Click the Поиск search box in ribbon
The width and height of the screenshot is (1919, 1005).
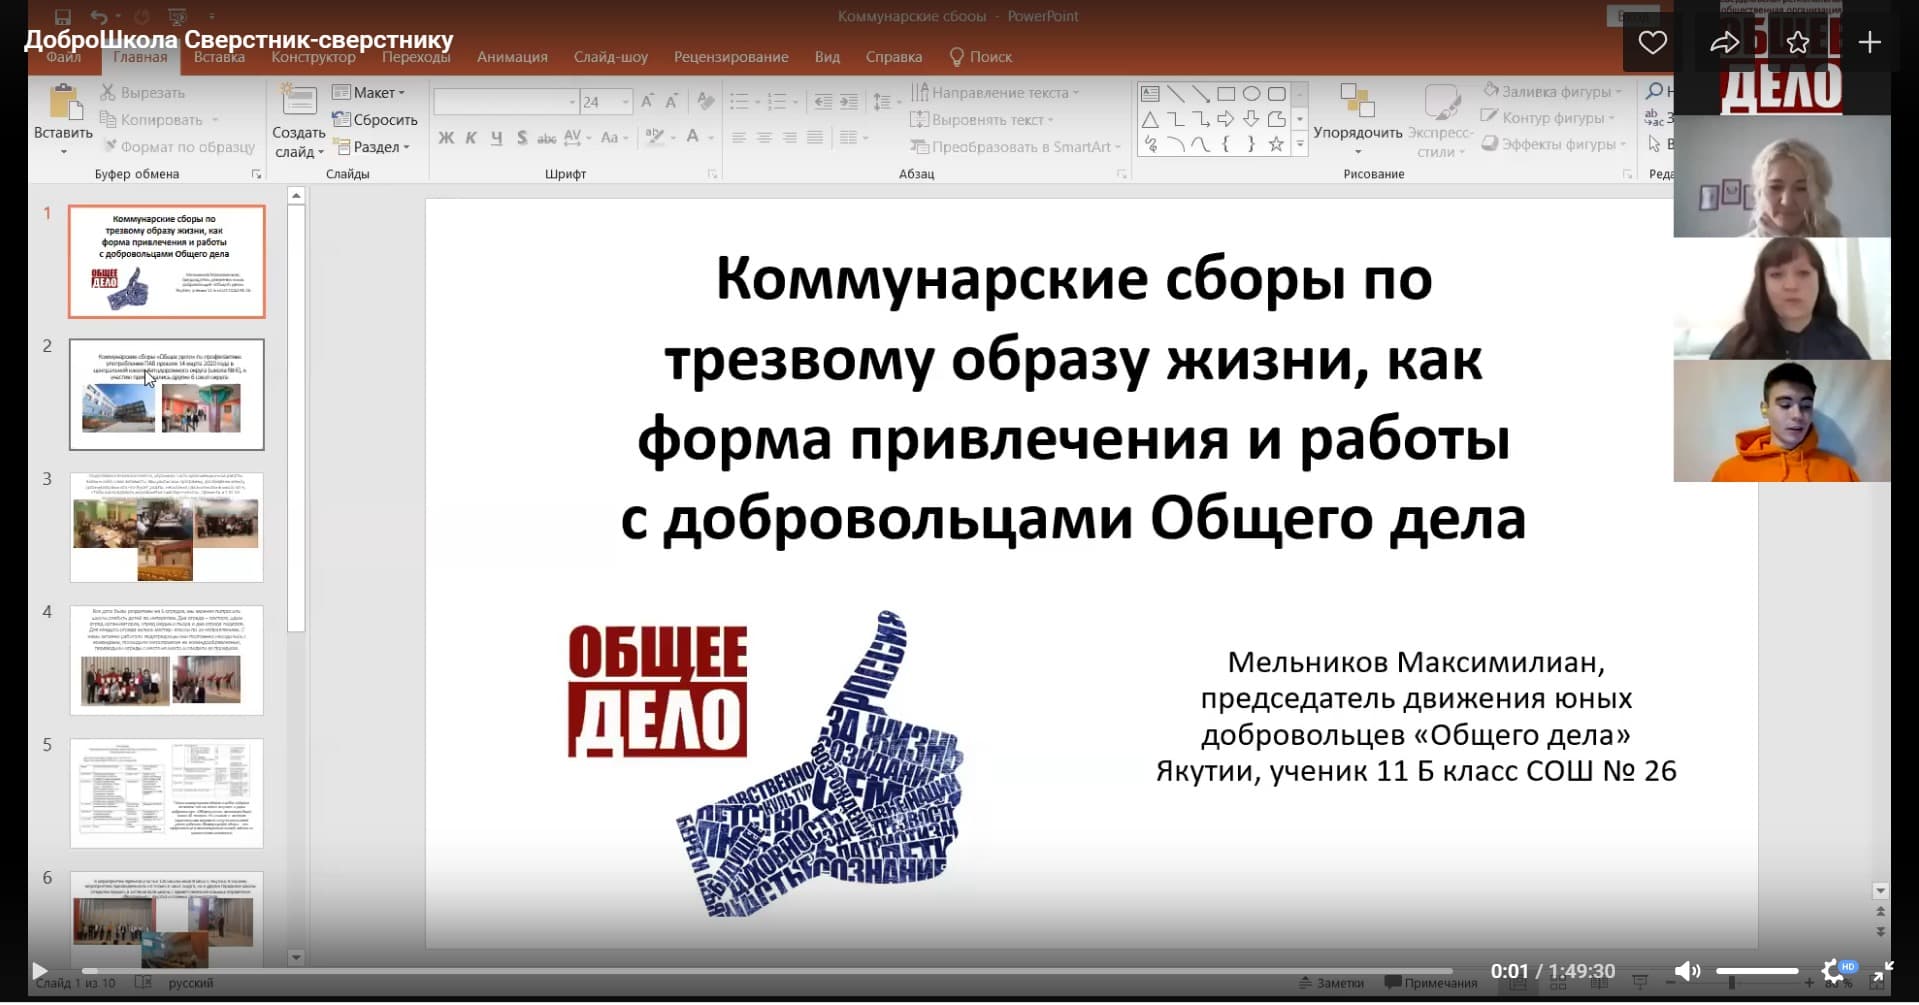[x=981, y=57]
